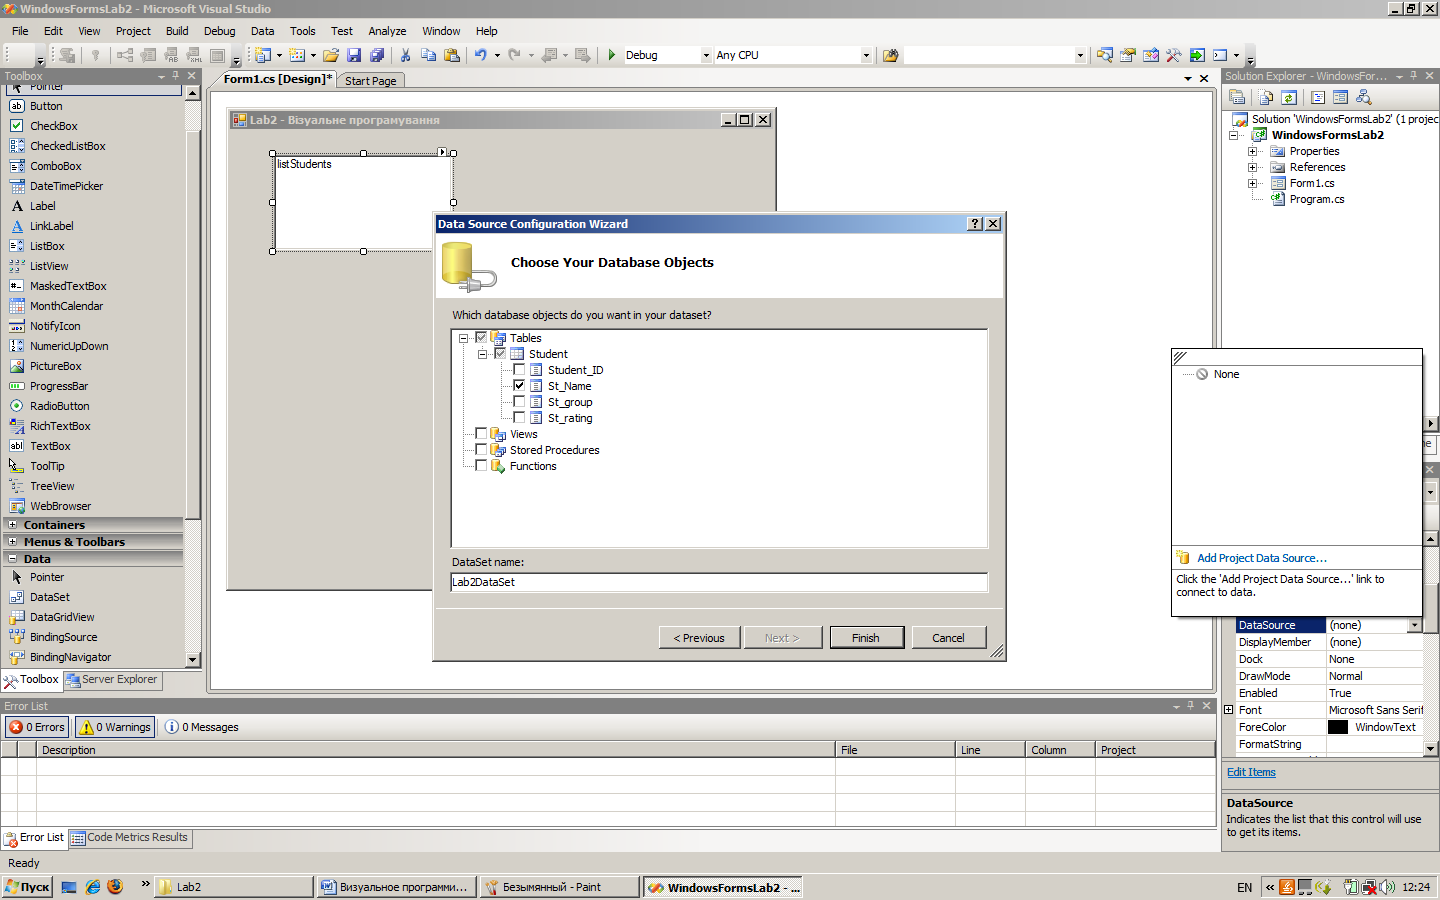
Task: Click the Paste icon in toolbar
Action: (x=452, y=55)
